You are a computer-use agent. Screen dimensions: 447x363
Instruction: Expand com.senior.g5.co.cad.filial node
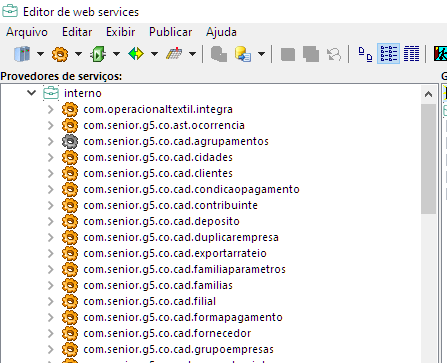[51, 301]
